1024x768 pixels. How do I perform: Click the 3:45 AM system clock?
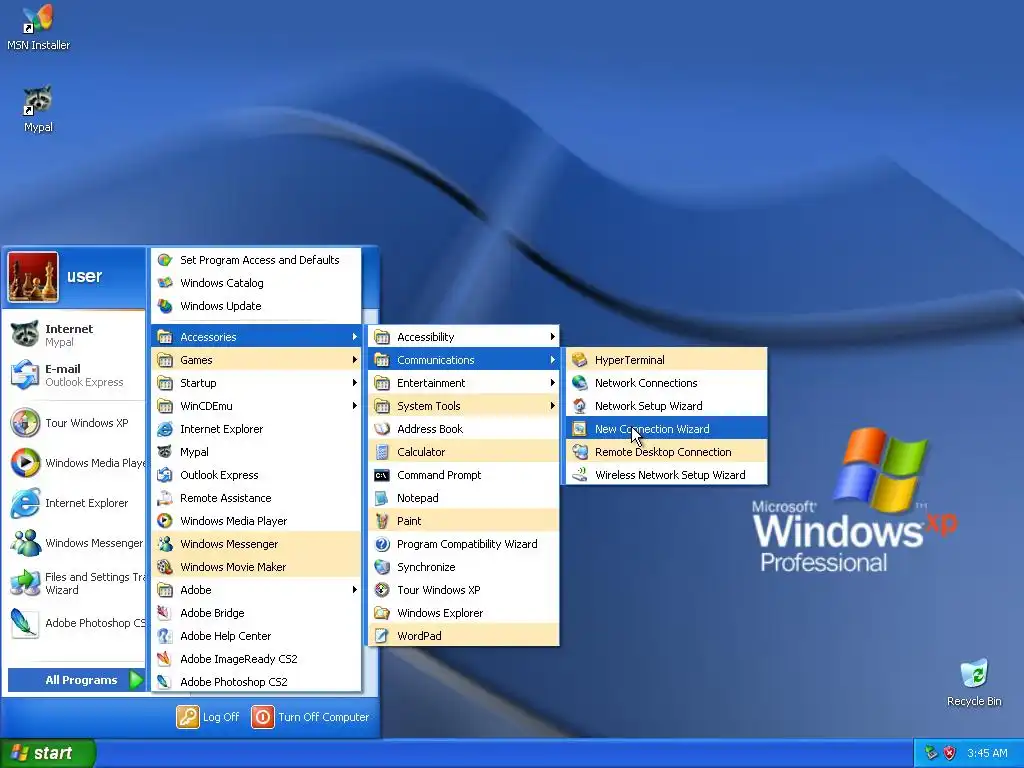tap(987, 753)
